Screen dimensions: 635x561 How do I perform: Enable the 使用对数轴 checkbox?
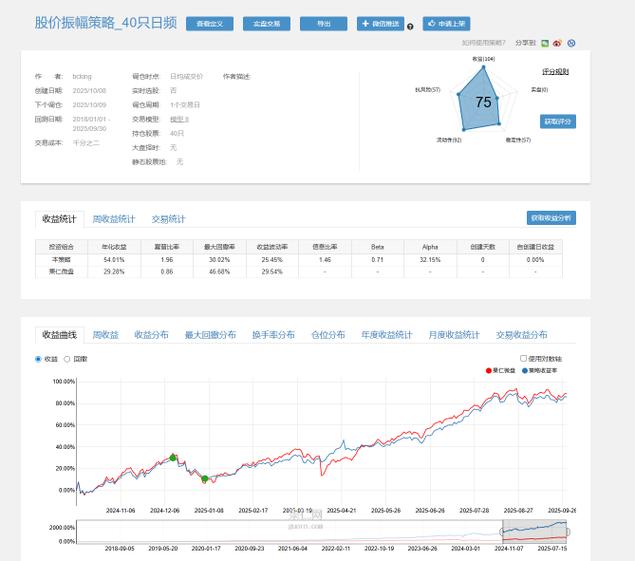523,358
